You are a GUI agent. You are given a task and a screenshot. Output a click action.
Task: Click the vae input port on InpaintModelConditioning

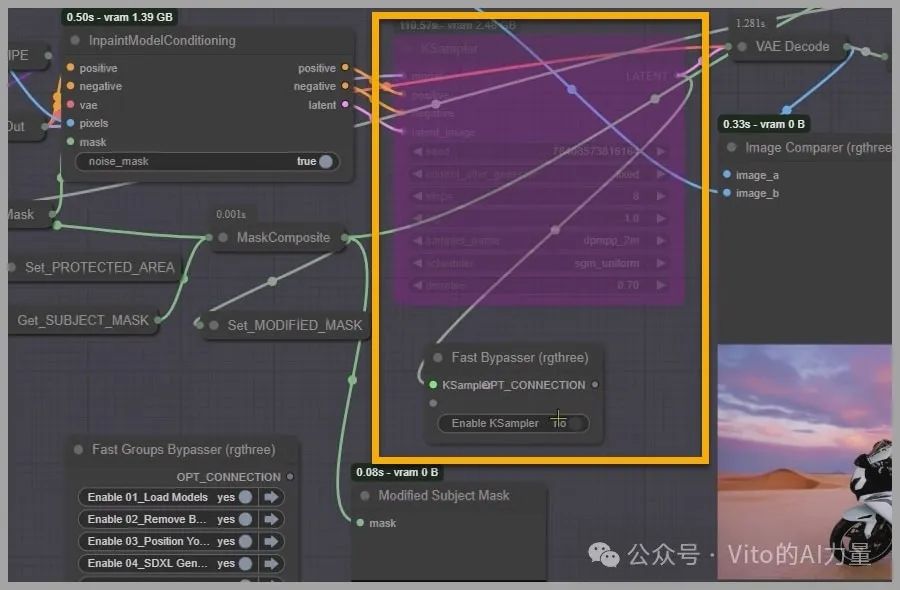tap(70, 104)
